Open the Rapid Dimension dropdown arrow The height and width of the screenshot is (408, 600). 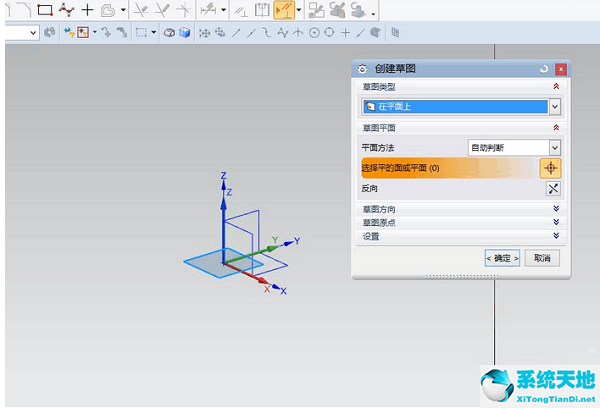(223, 10)
